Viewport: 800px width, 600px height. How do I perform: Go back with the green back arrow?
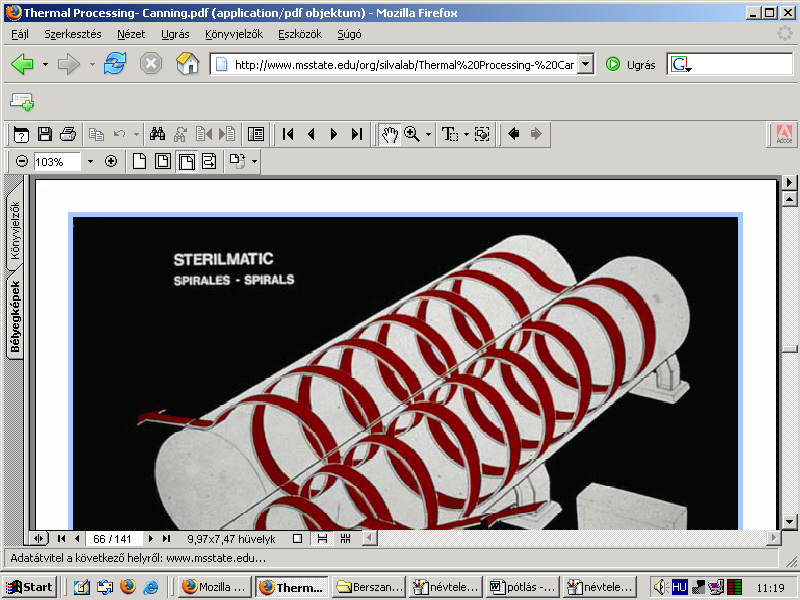click(x=22, y=64)
